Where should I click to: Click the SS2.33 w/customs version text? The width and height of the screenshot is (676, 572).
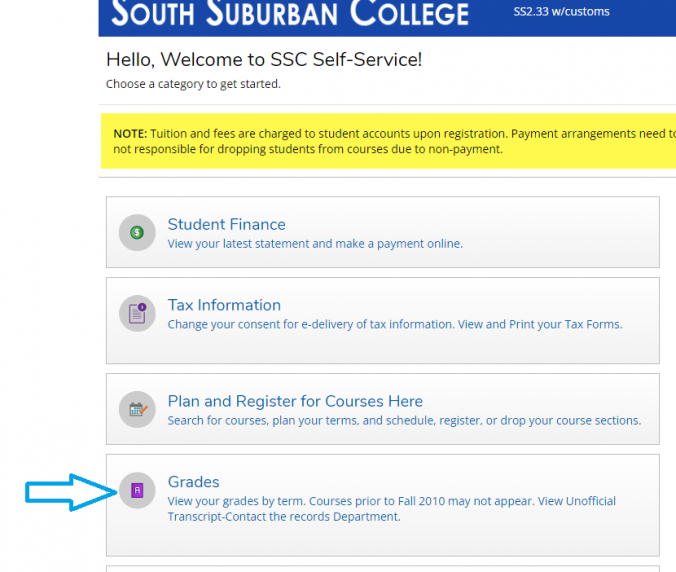pos(554,12)
